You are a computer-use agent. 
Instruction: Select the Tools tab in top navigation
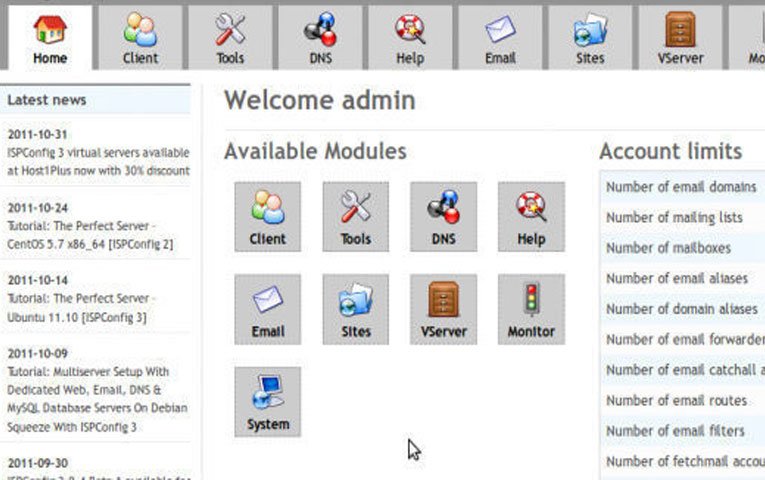230,38
